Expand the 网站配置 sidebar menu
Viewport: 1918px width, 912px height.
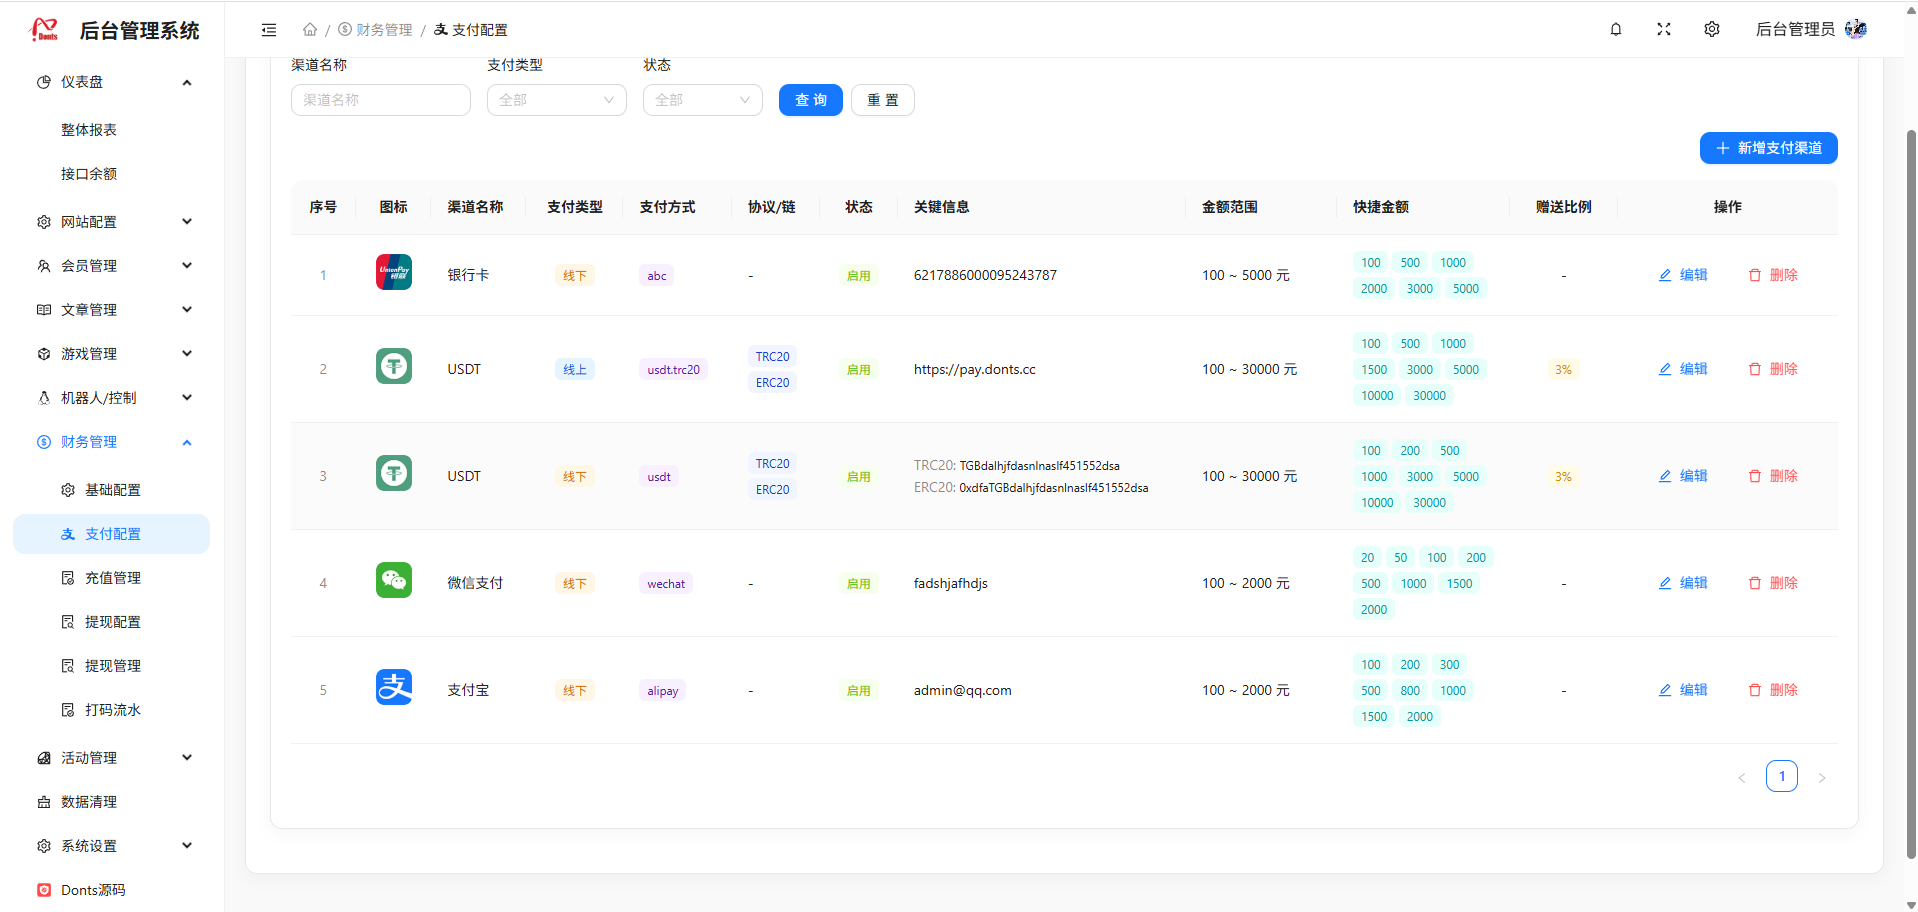click(112, 222)
